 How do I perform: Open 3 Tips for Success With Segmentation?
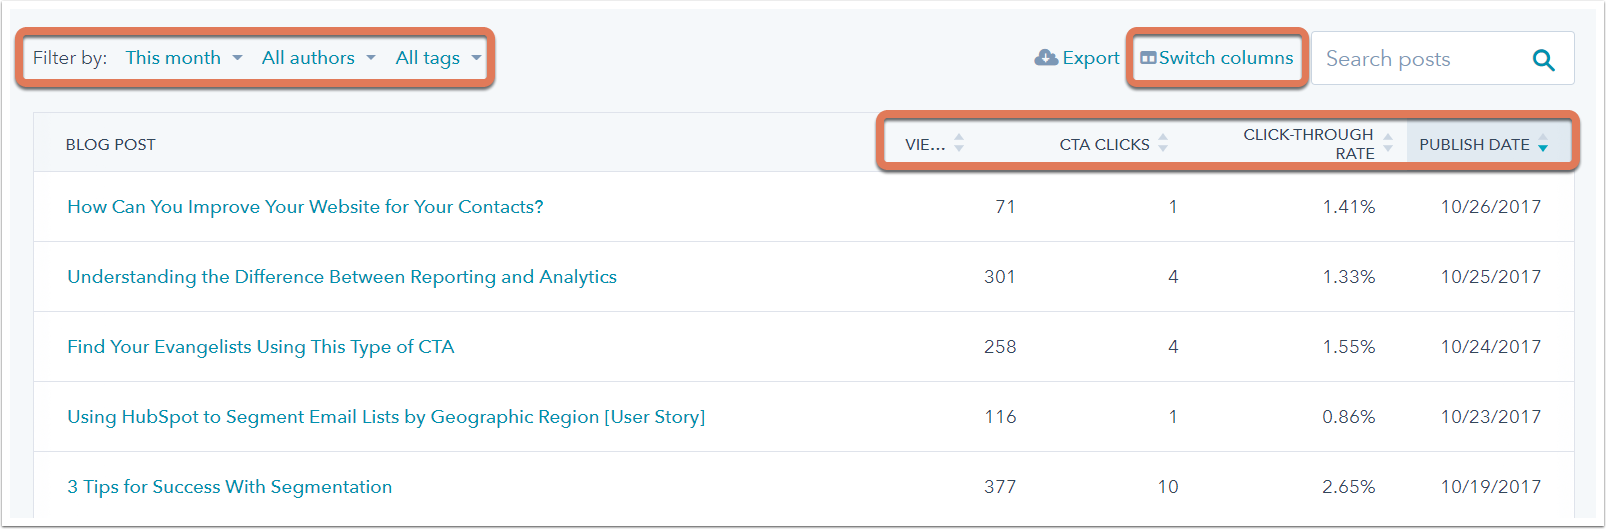pyautogui.click(x=230, y=487)
